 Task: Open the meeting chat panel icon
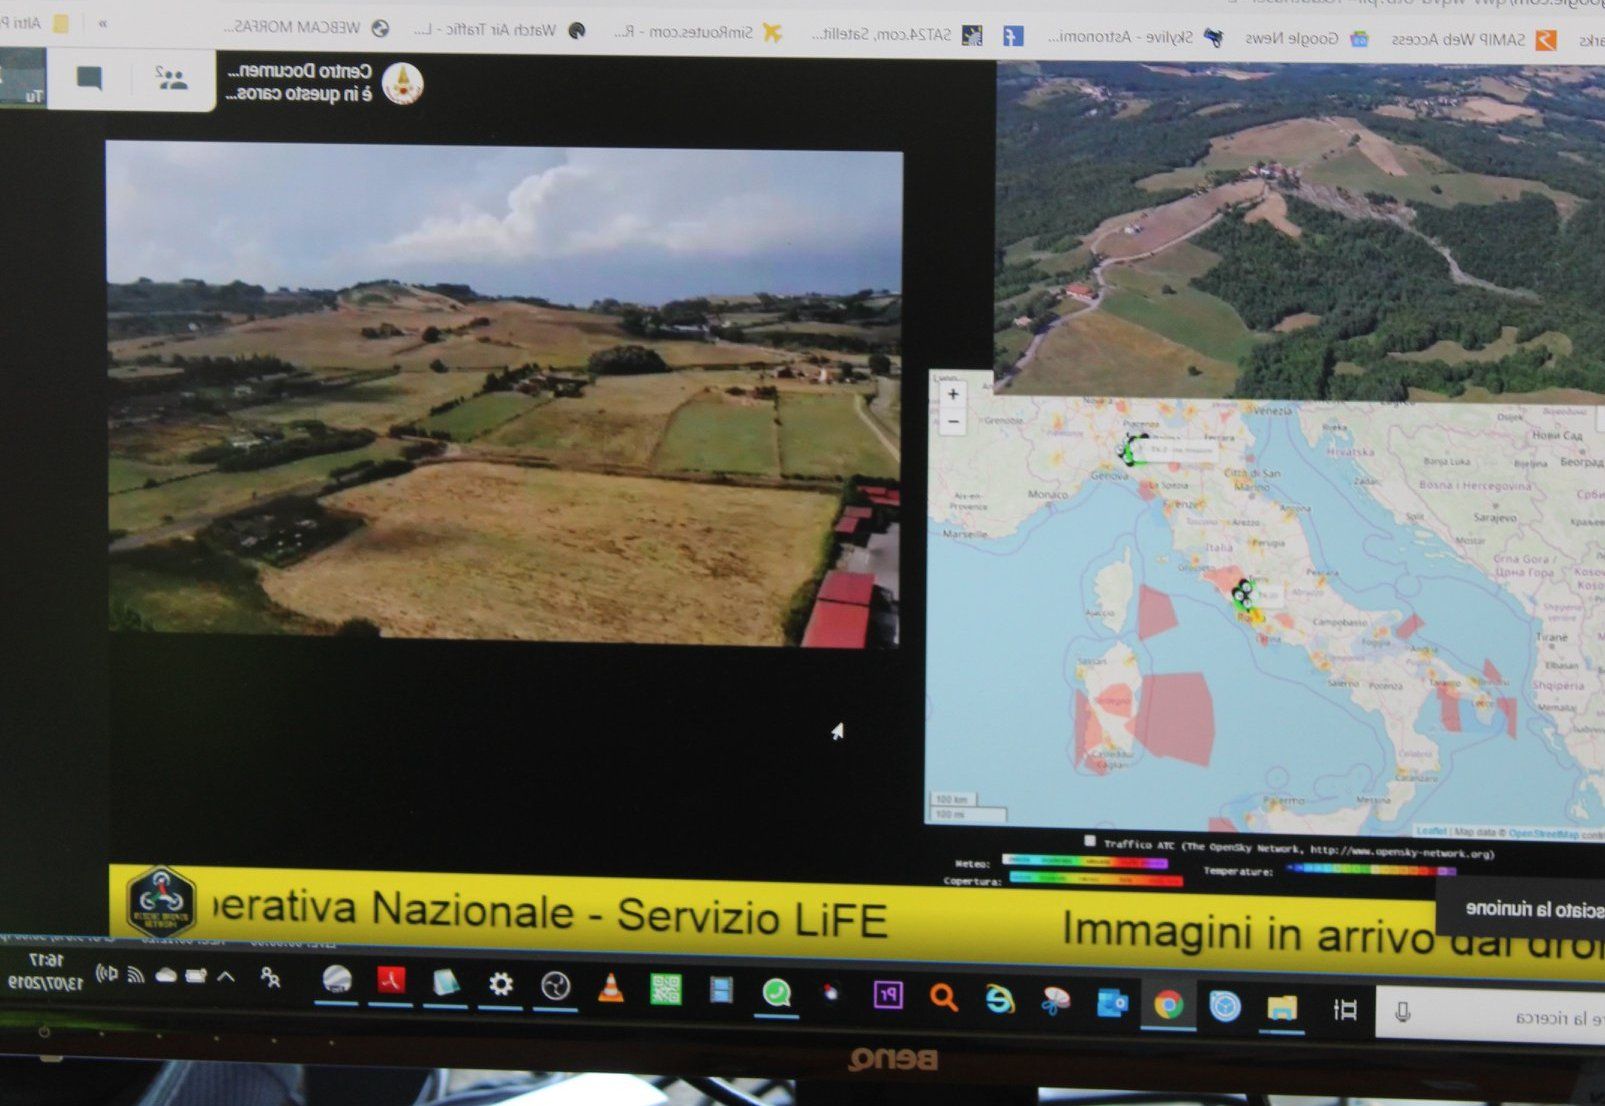coord(89,78)
